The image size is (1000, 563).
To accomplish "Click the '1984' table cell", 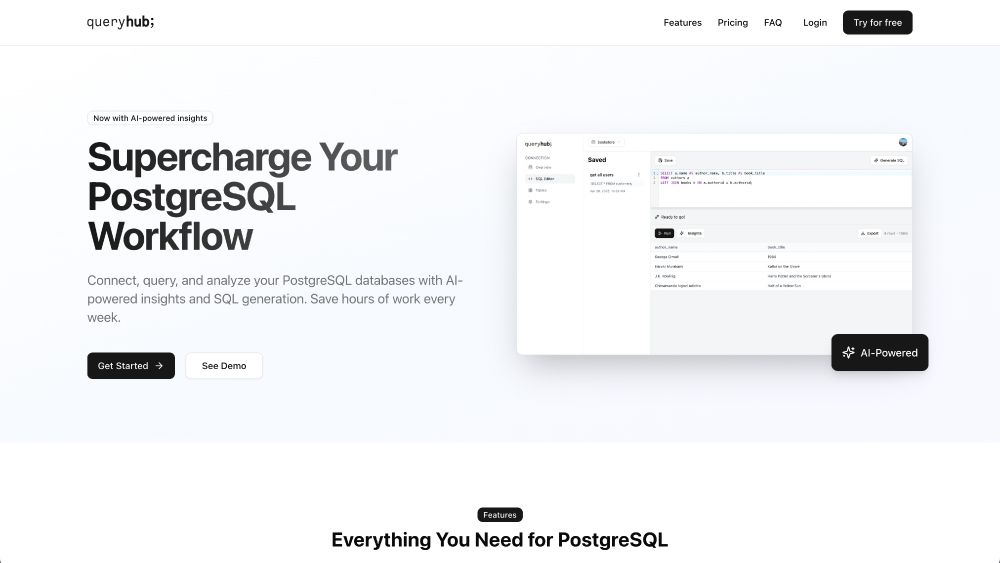I will 772,257.
